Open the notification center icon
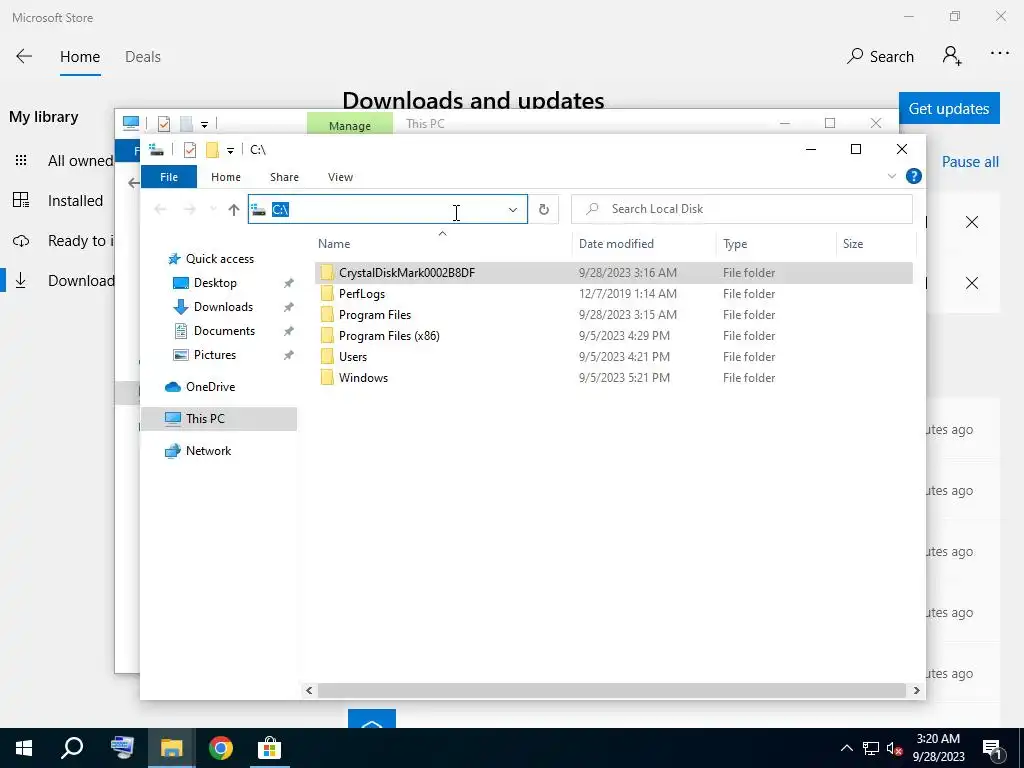Image resolution: width=1024 pixels, height=768 pixels. (x=993, y=748)
